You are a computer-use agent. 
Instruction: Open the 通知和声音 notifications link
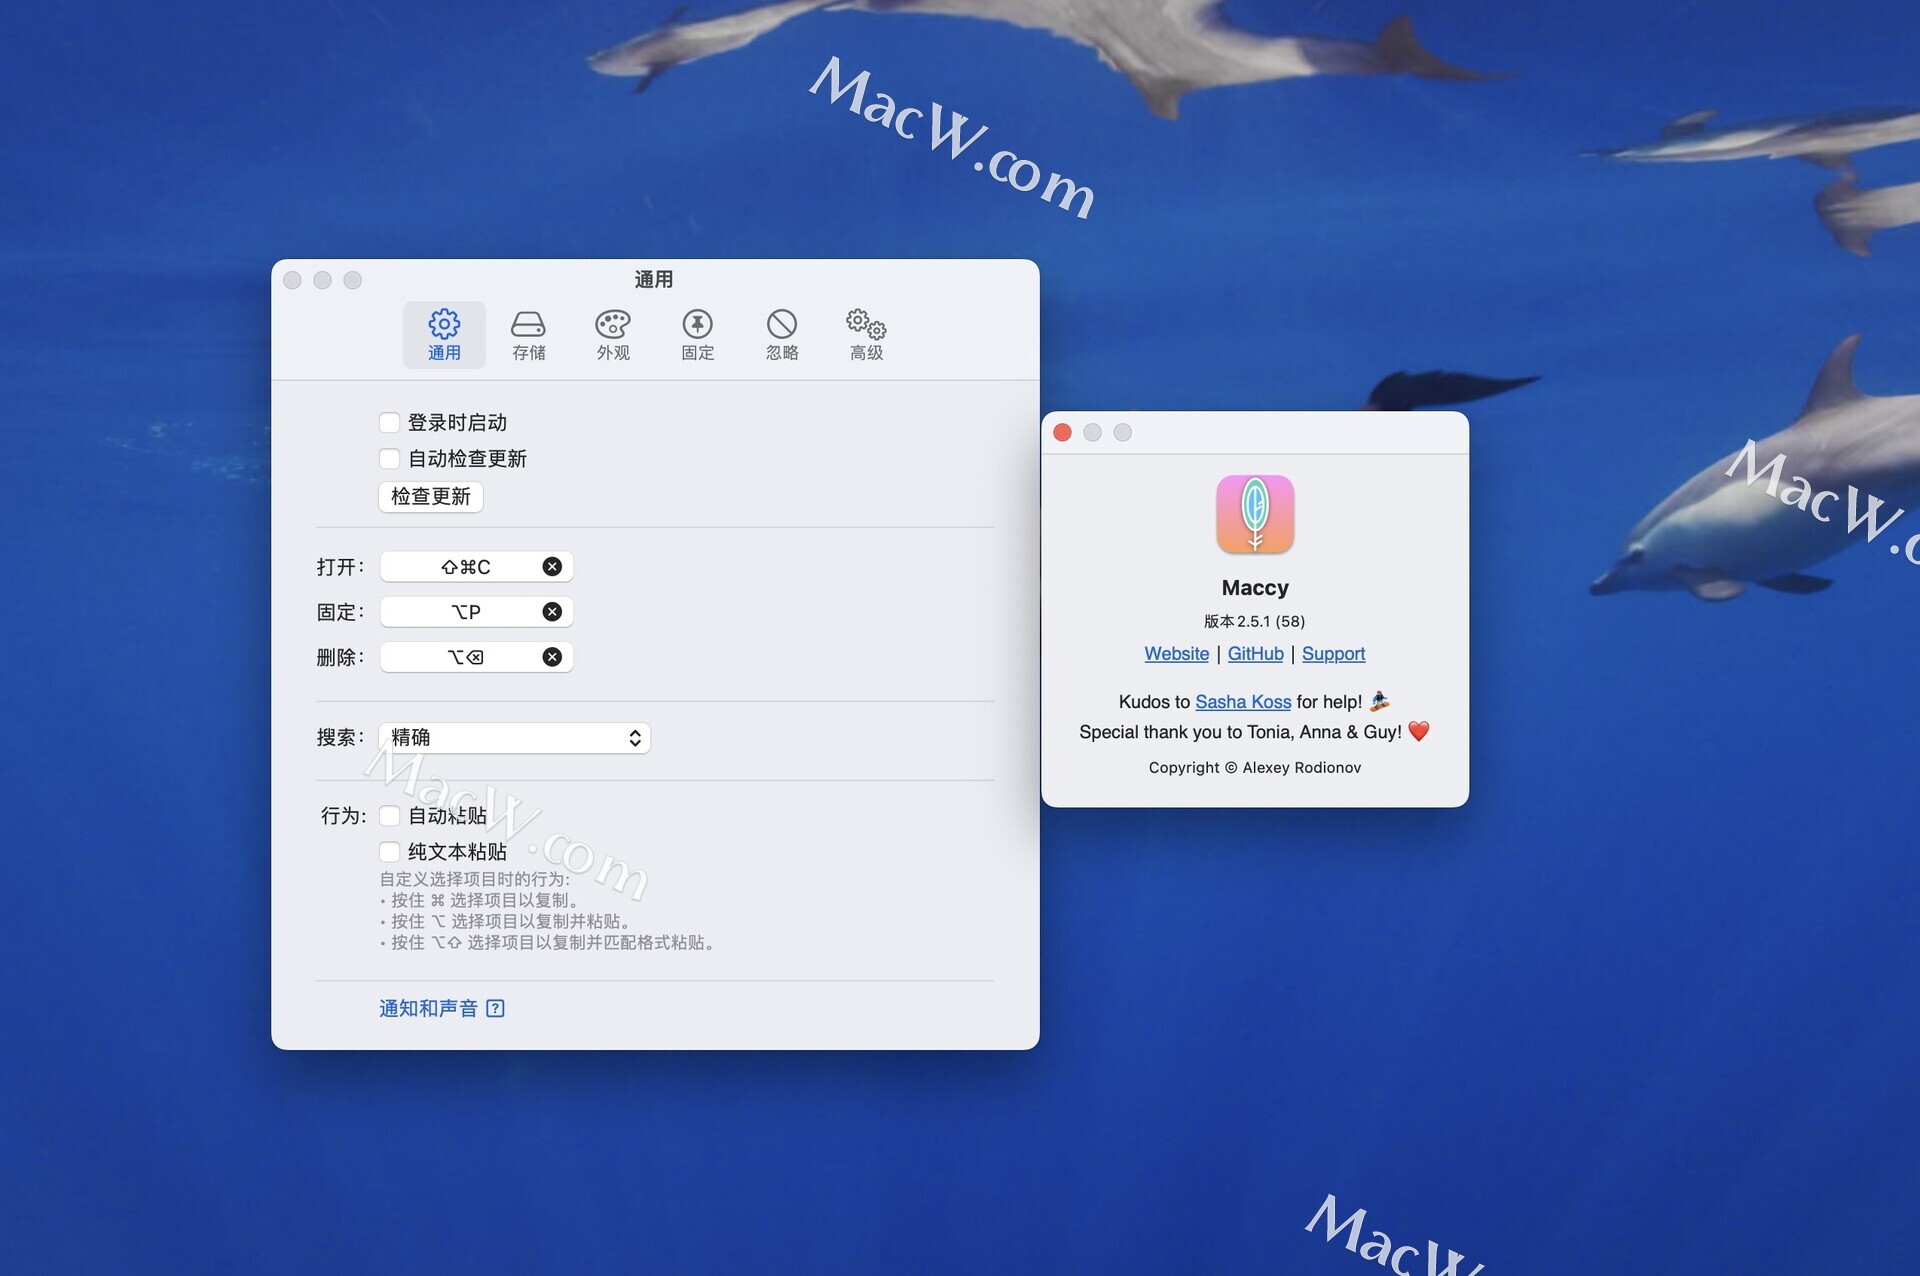[428, 1008]
